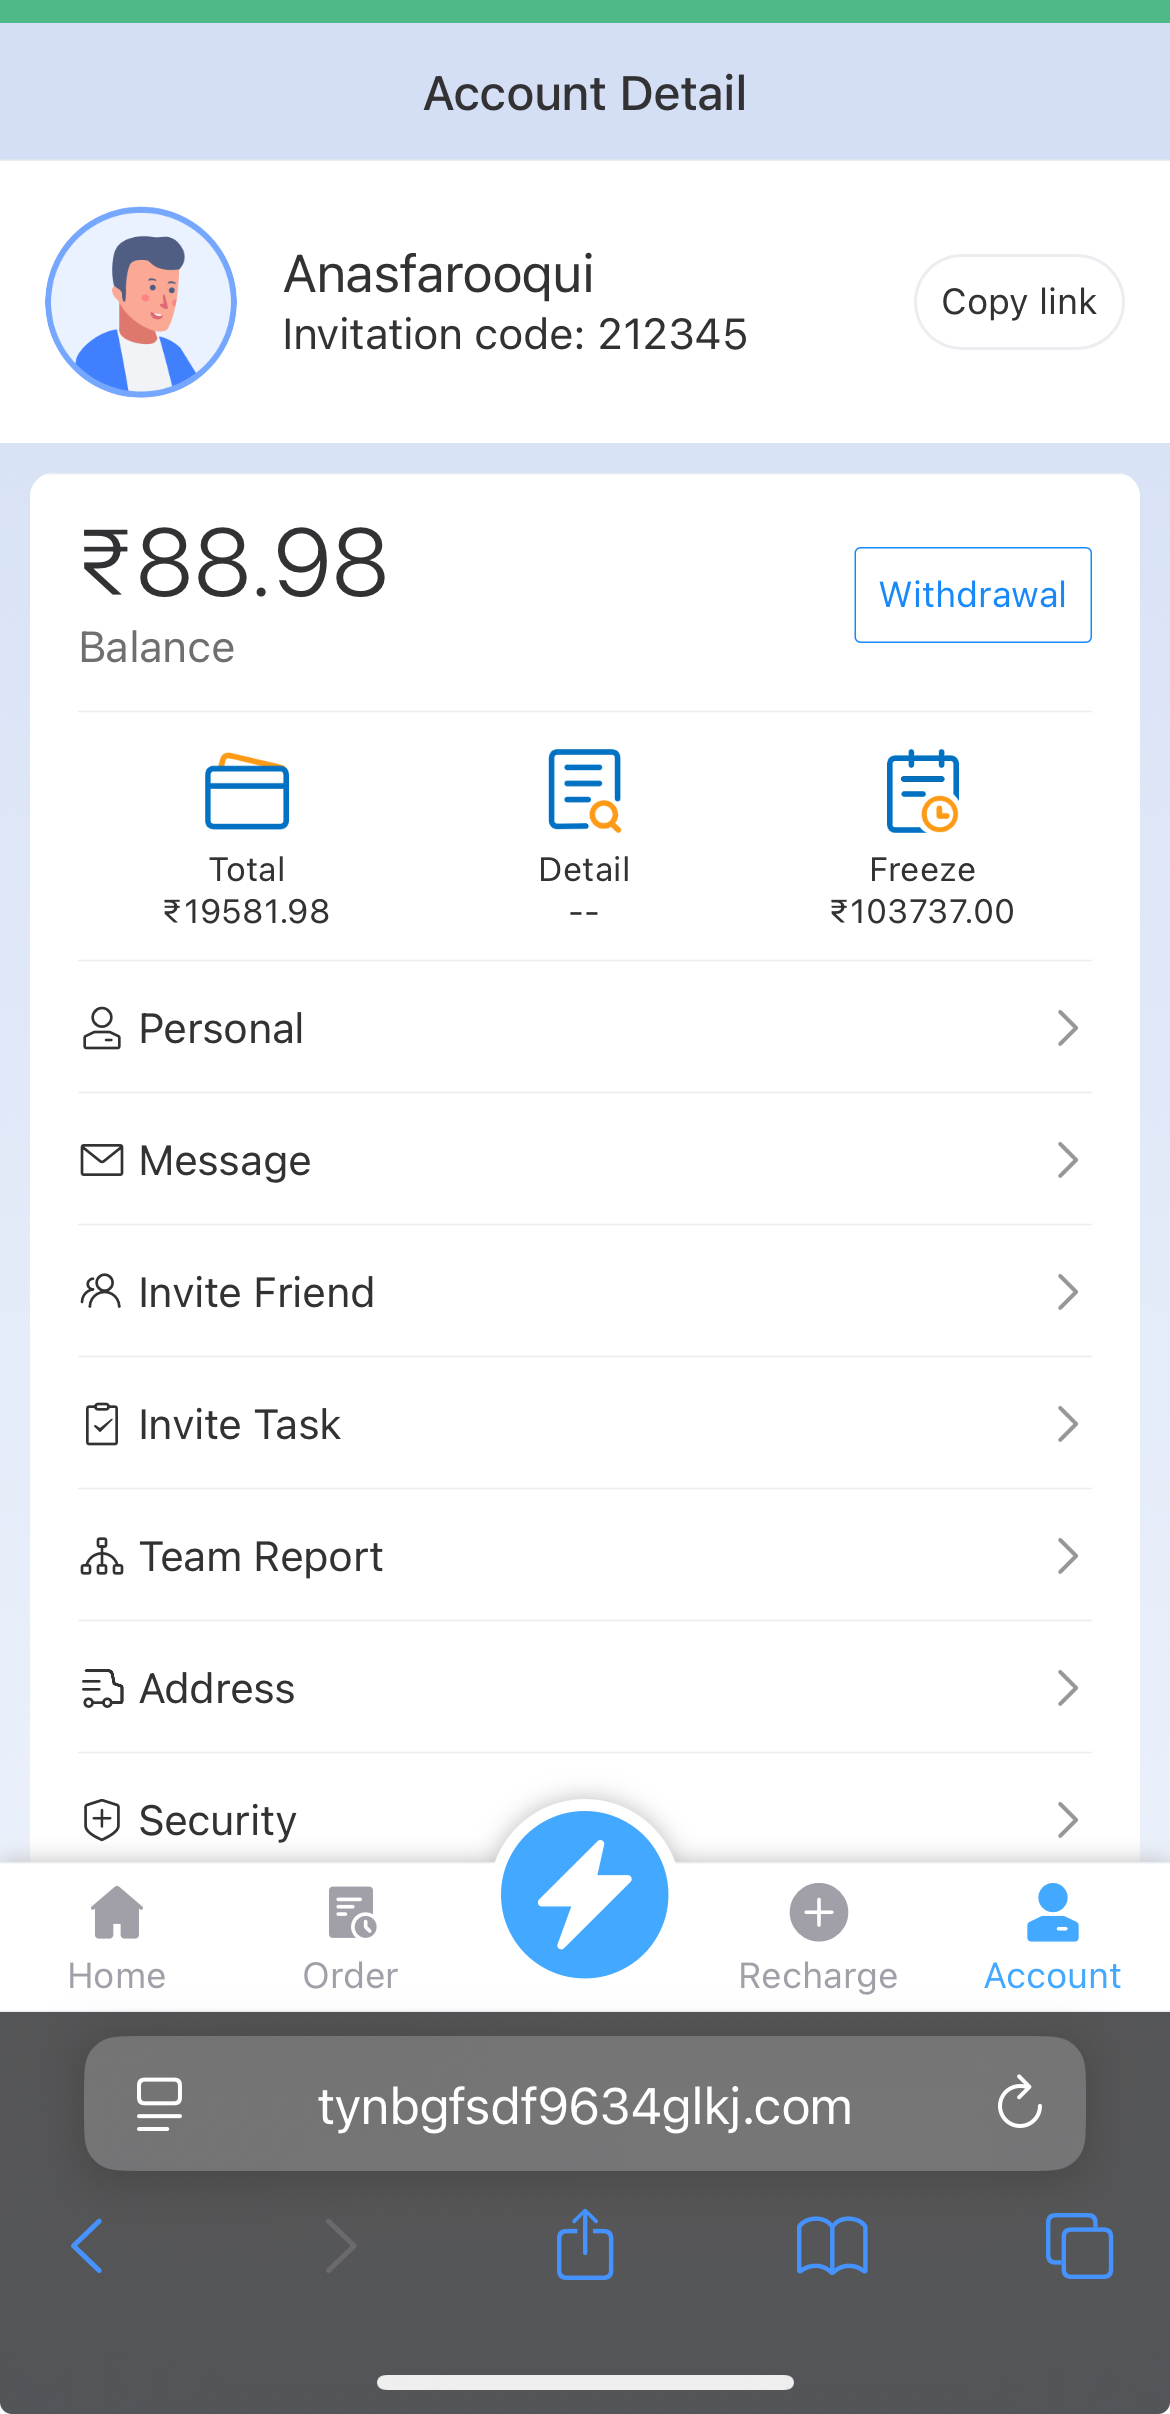Tap the user profile avatar
This screenshot has width=1170, height=2414.
click(x=141, y=302)
